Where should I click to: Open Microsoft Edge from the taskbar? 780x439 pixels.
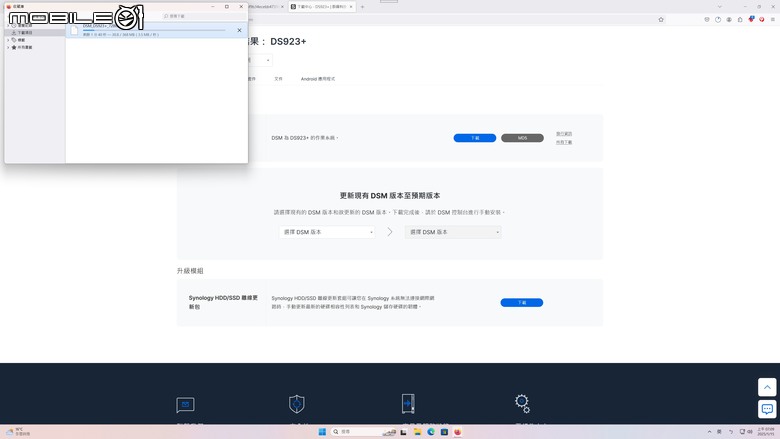pyautogui.click(x=431, y=432)
